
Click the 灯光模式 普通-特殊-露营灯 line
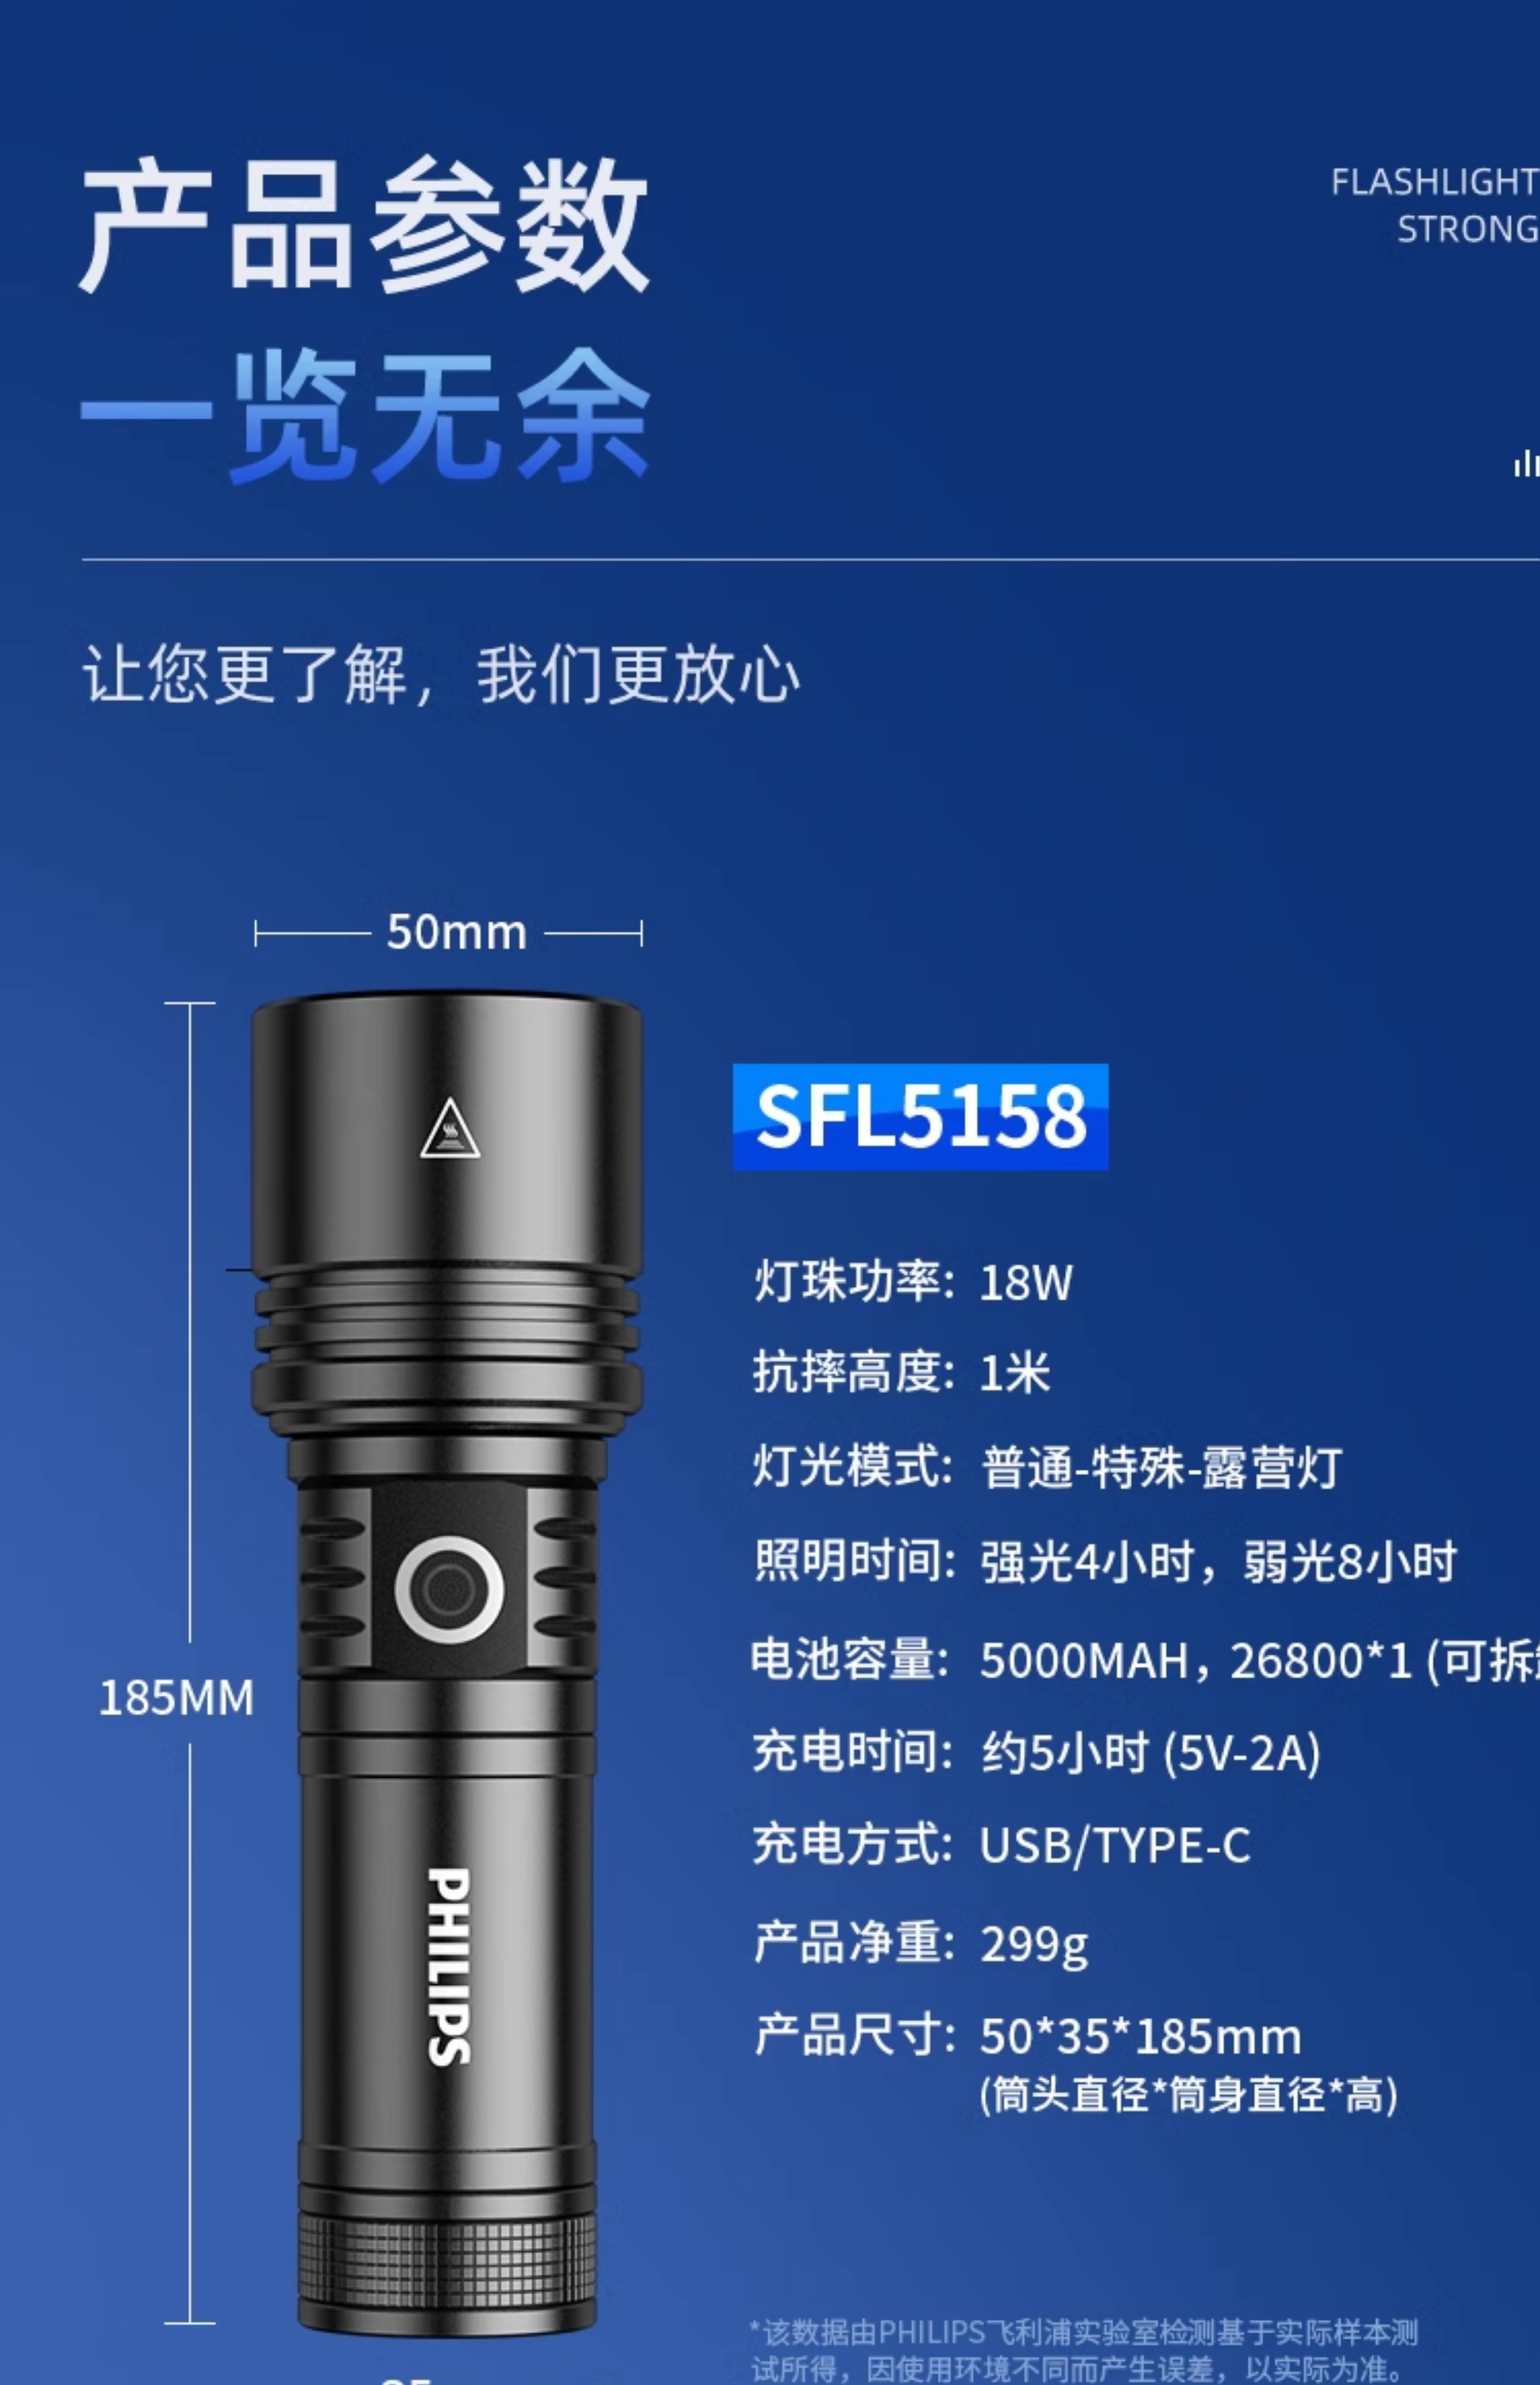1047,1468
